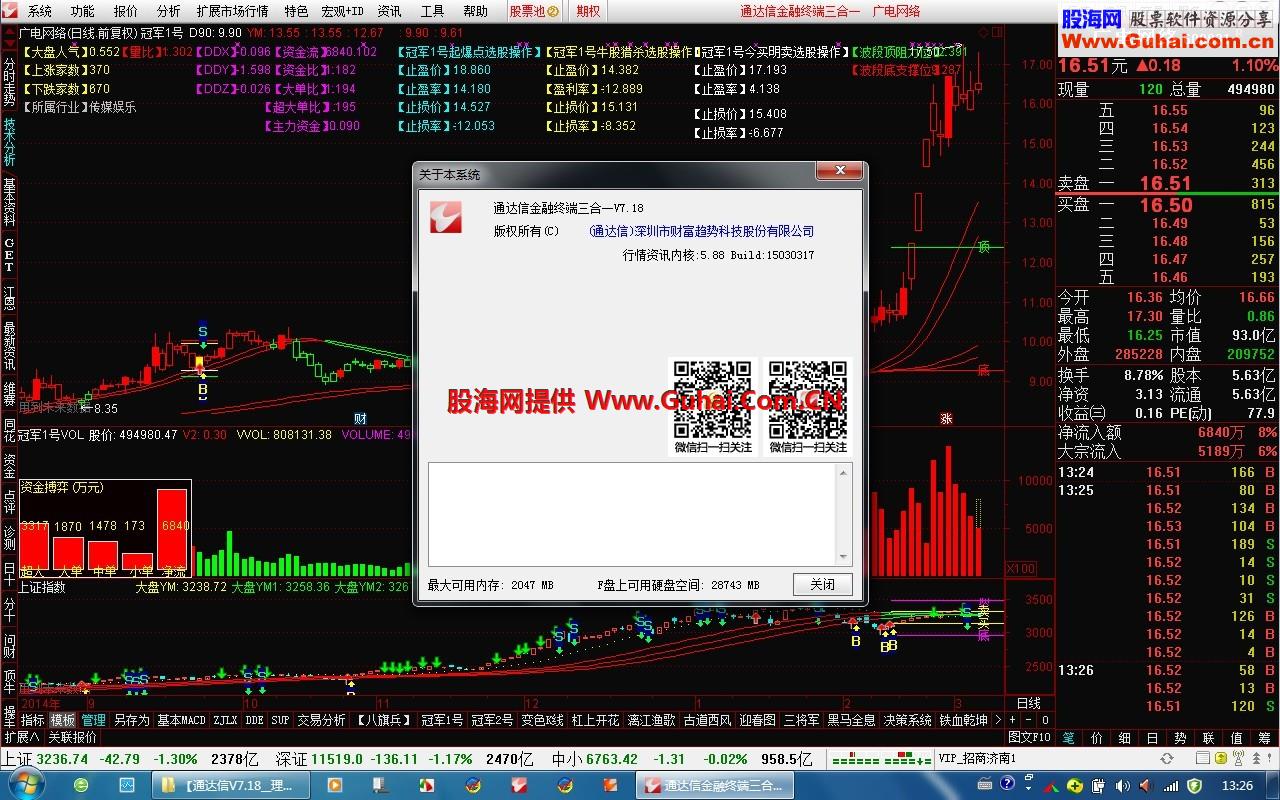Viewport: 1280px width, 800px height.
Task: Select the 铁血乾坤 indicator tab
Action: (964, 720)
